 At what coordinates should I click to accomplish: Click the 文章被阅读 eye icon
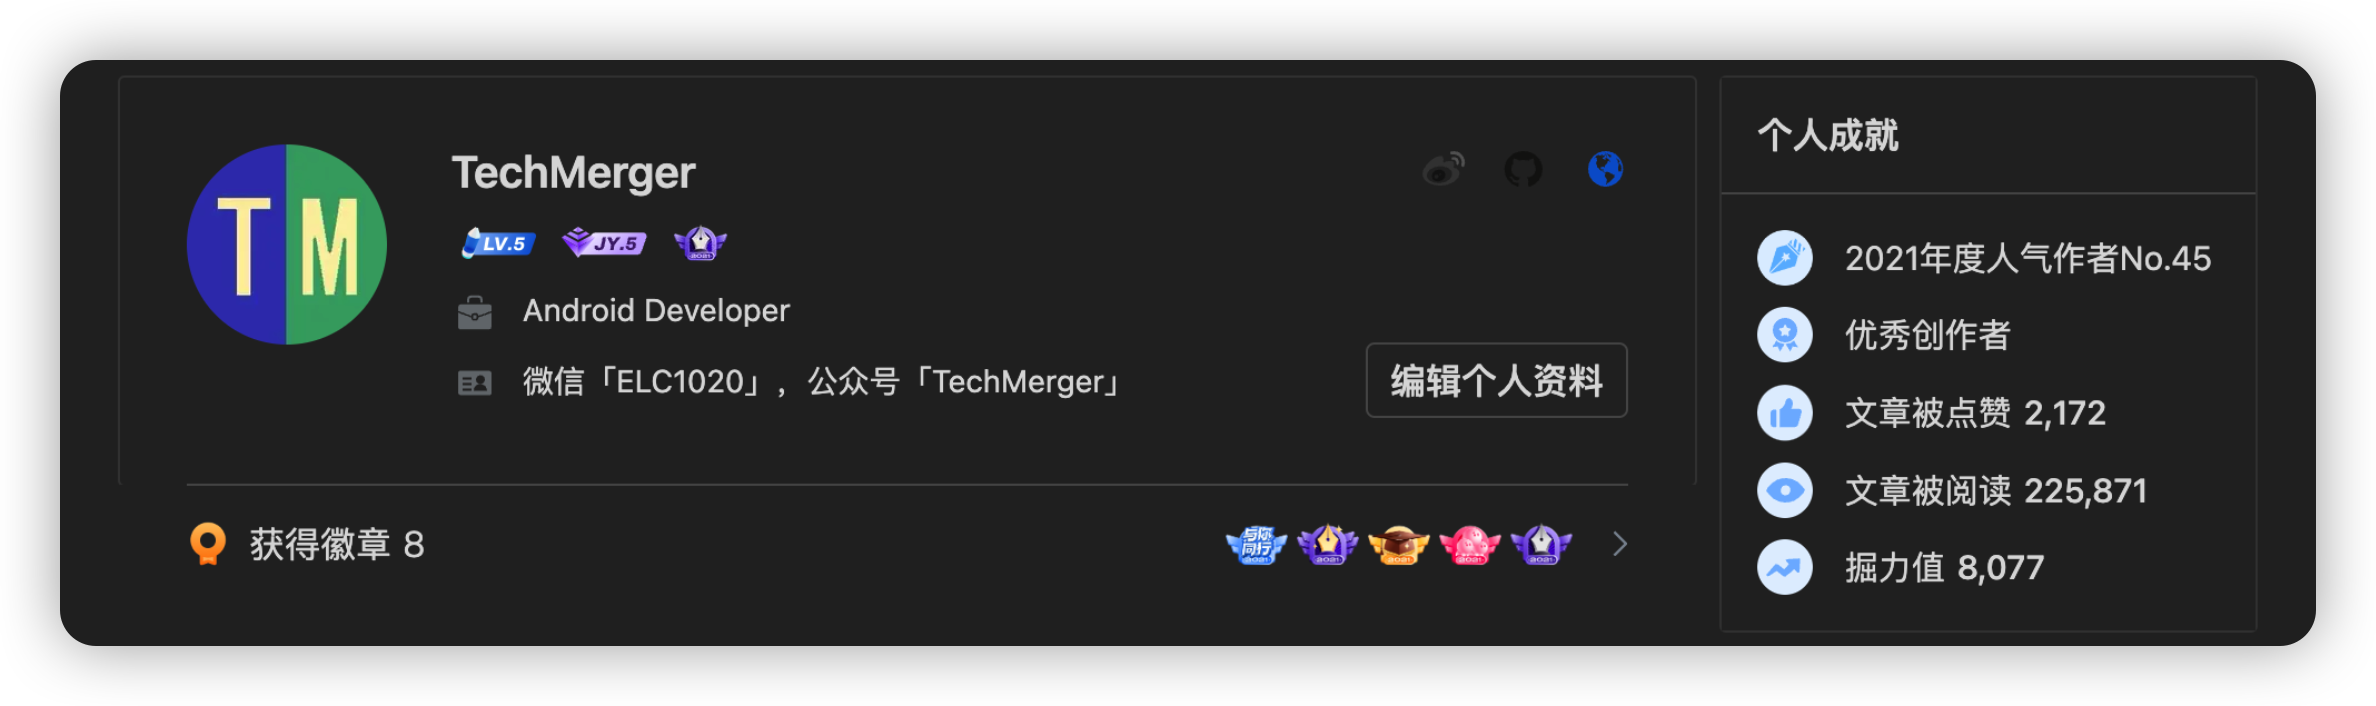[1785, 490]
